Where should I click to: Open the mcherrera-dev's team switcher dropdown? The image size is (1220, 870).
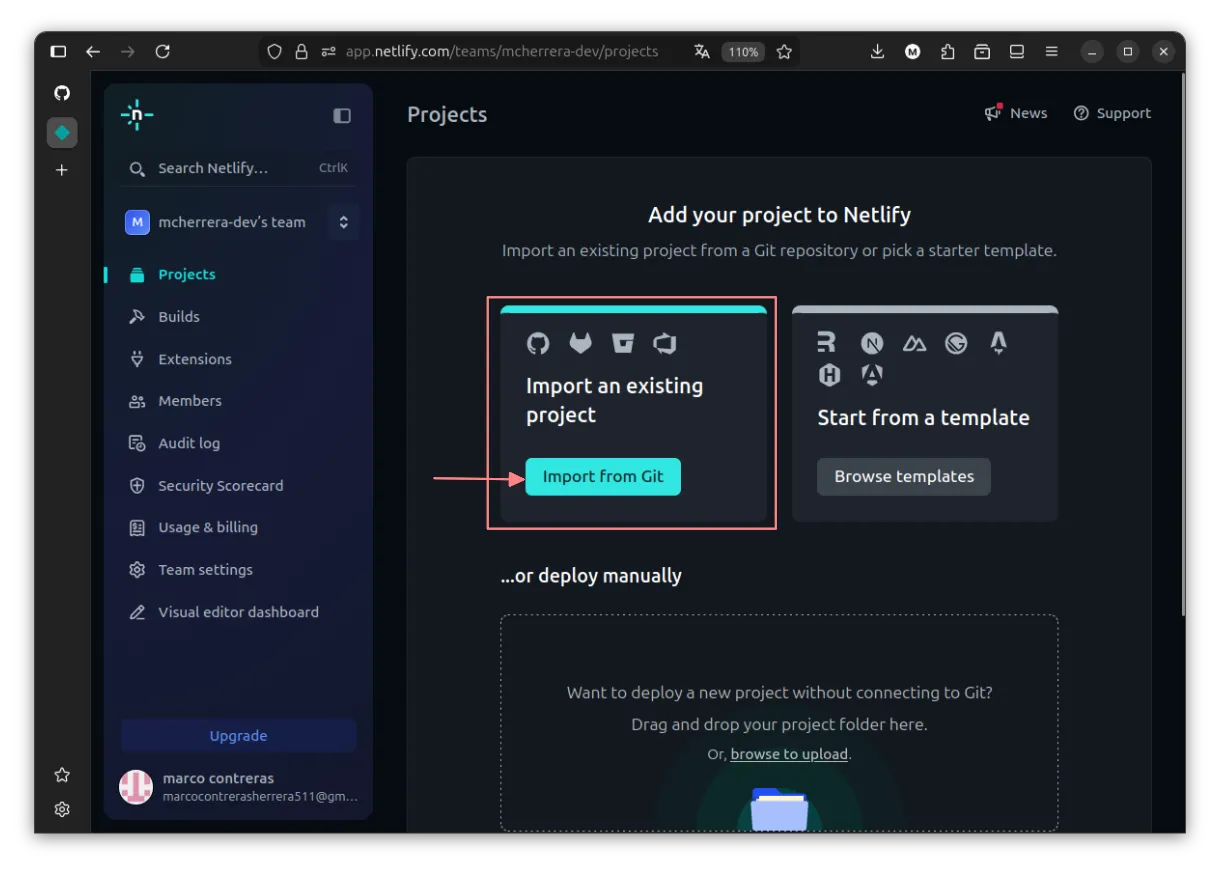click(343, 222)
